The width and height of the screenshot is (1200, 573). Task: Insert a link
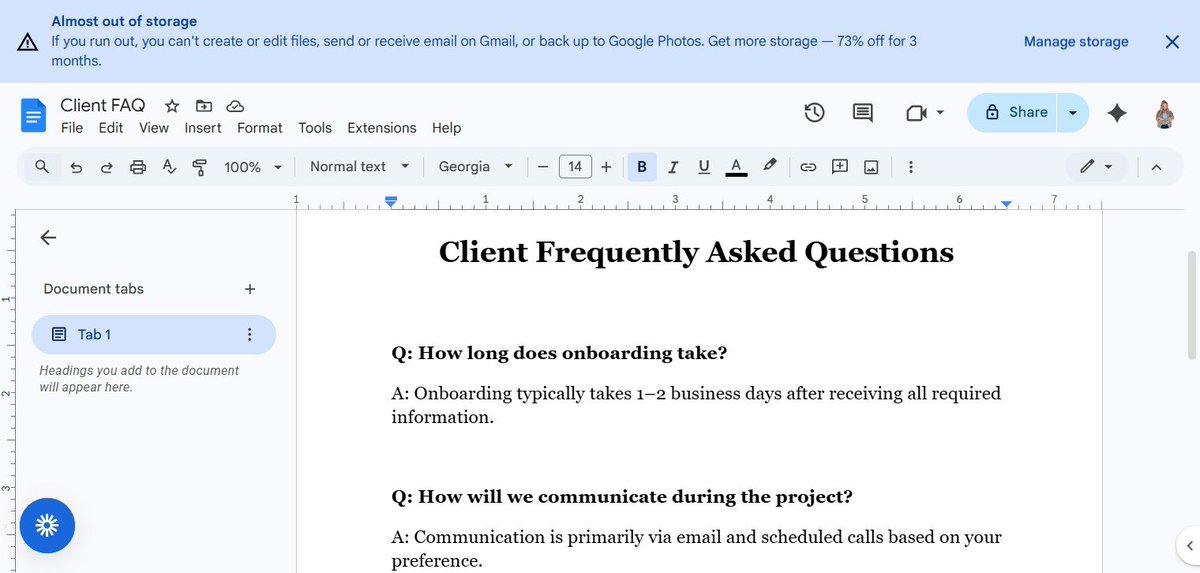click(x=809, y=167)
